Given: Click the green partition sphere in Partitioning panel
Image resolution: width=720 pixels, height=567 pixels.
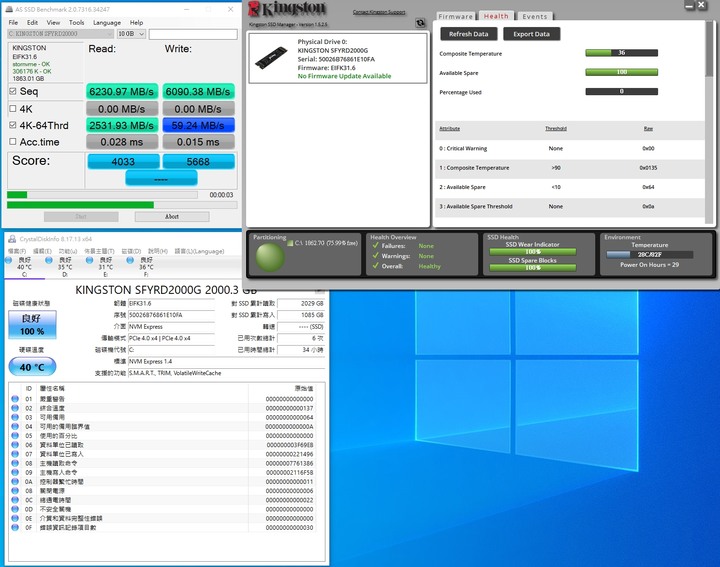Looking at the screenshot, I should tap(270, 257).
